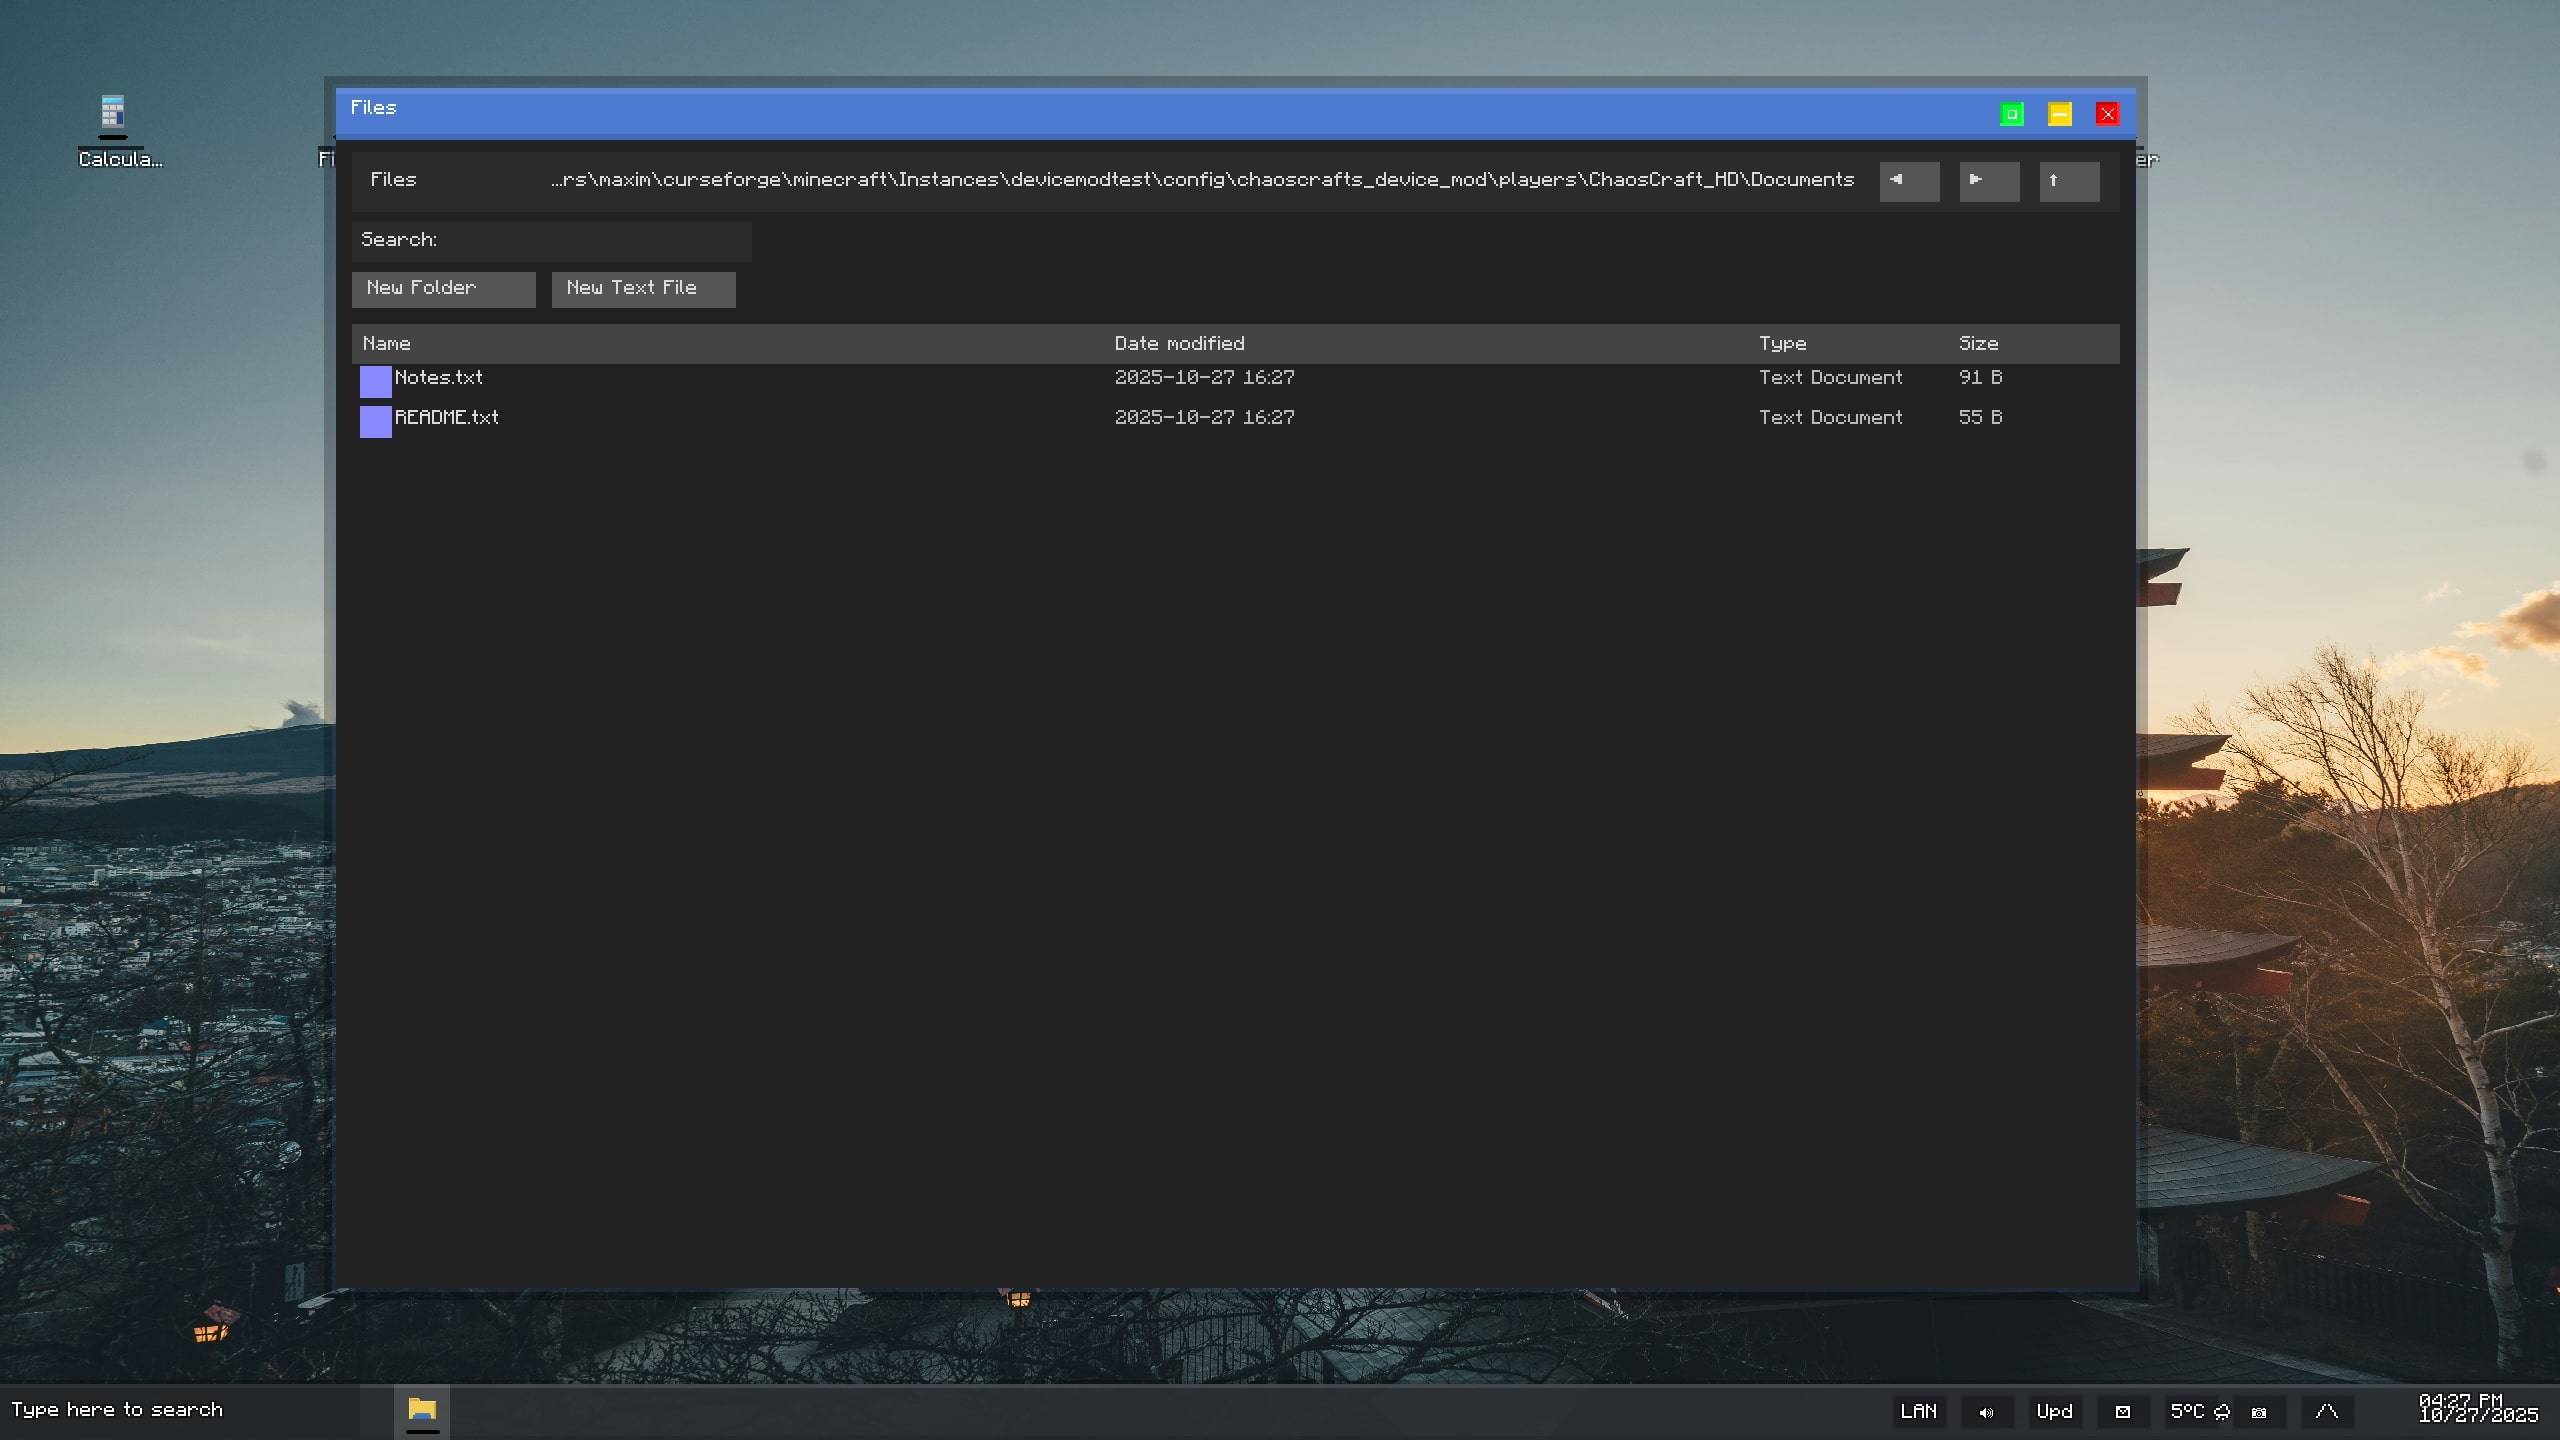Click the Files taskbar icon
Image resolution: width=2560 pixels, height=1440 pixels.
[422, 1410]
